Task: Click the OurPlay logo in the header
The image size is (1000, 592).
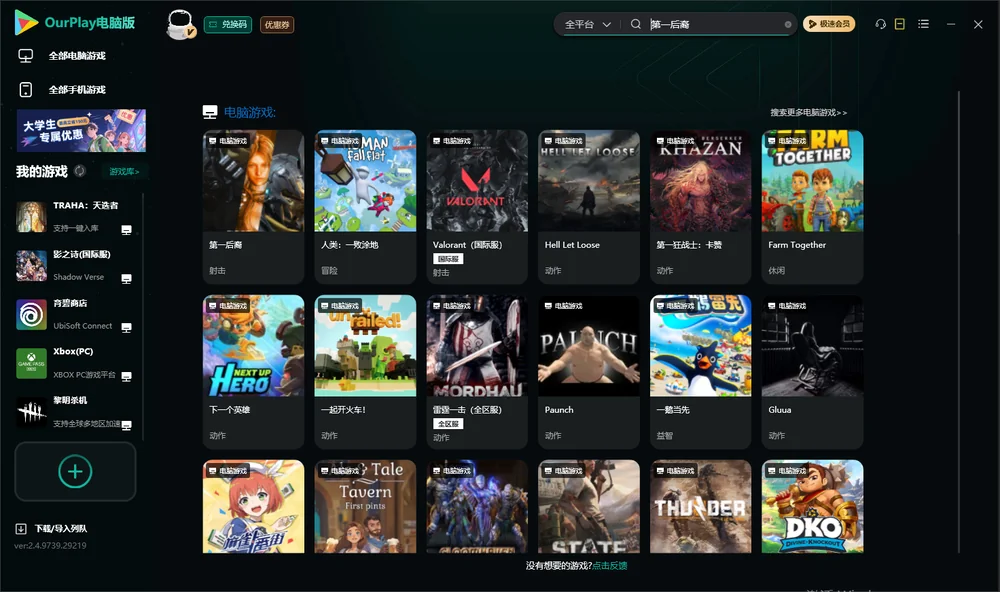Action: [x=75, y=23]
